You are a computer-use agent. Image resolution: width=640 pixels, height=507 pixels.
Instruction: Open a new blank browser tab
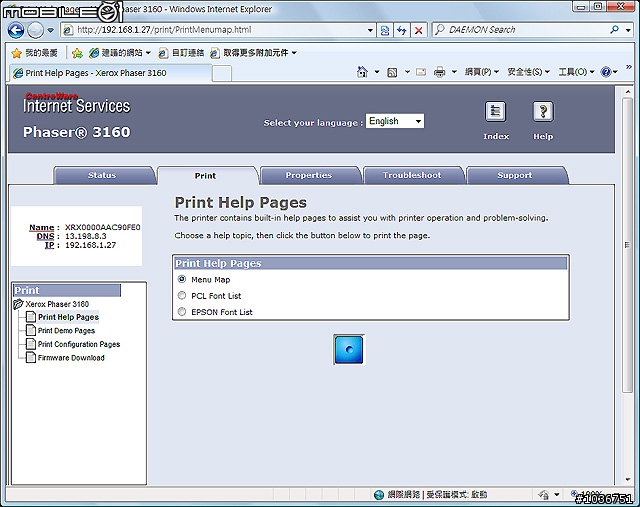[x=222, y=74]
